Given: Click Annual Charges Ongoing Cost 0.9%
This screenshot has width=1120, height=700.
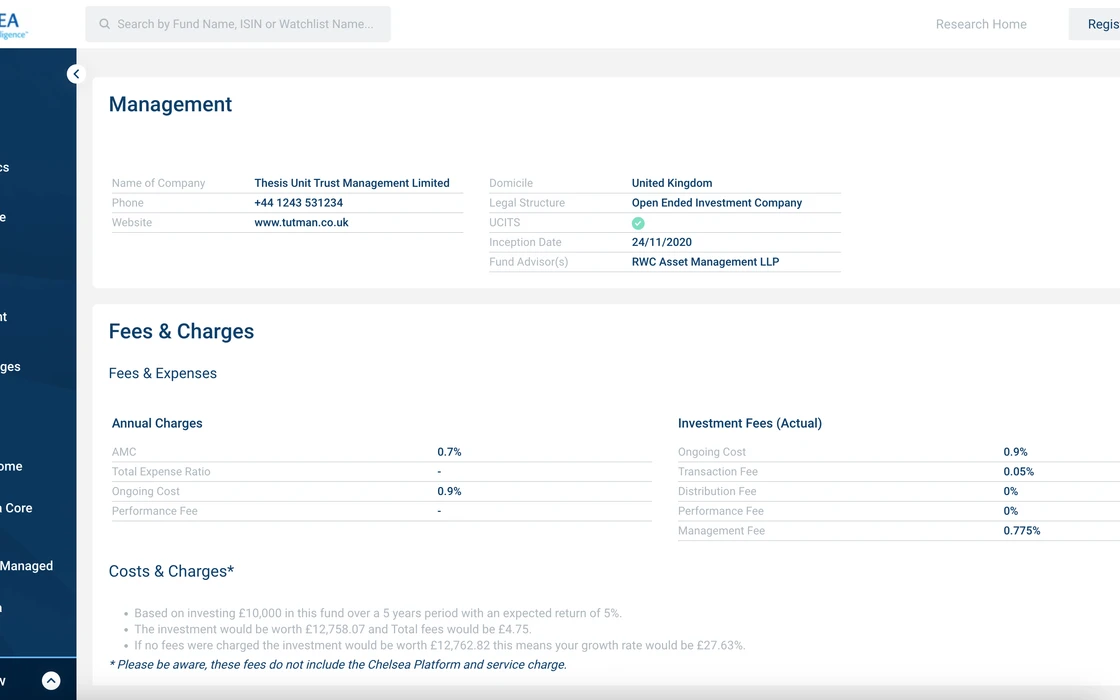Looking at the screenshot, I should (449, 491).
